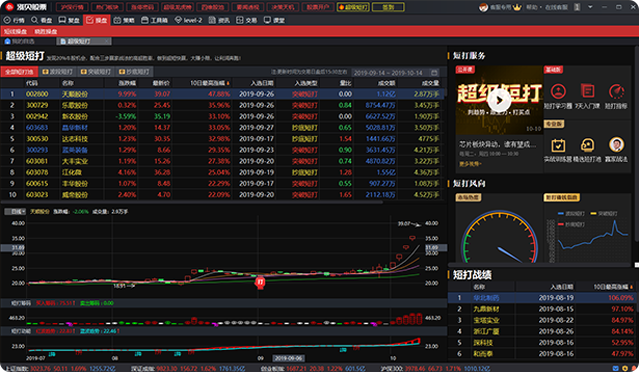
Task: Open the 精选短打池 icon
Action: point(587,145)
